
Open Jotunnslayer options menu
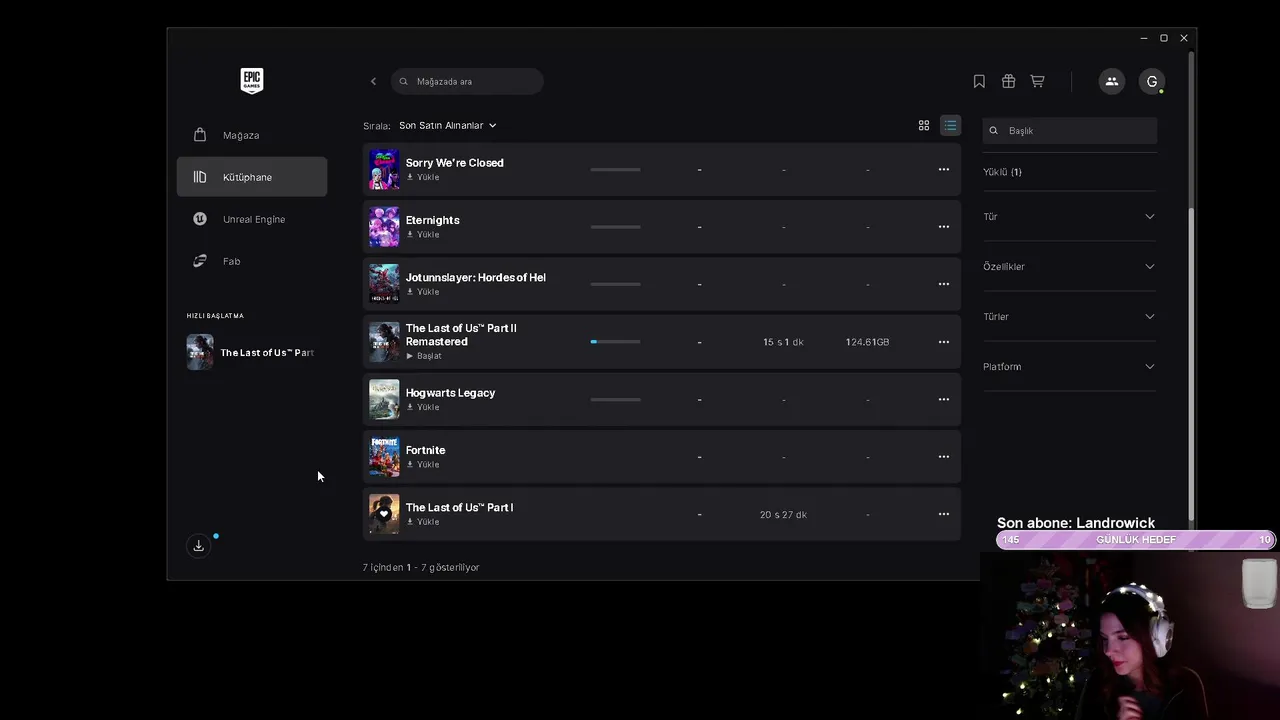[943, 284]
